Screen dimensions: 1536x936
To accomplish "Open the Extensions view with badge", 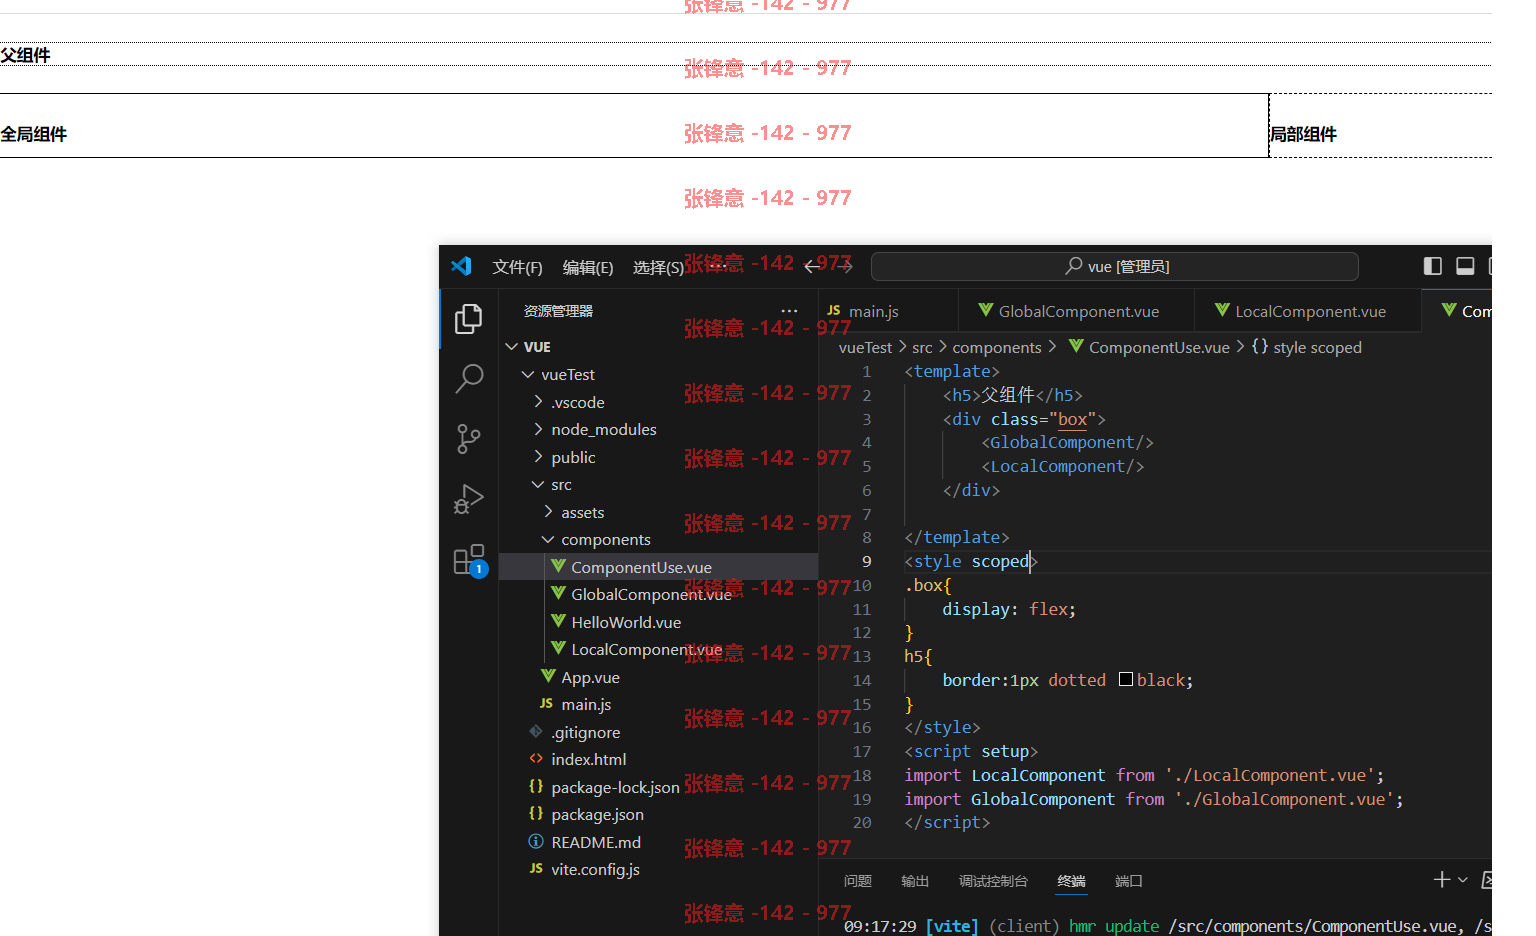I will [x=469, y=560].
